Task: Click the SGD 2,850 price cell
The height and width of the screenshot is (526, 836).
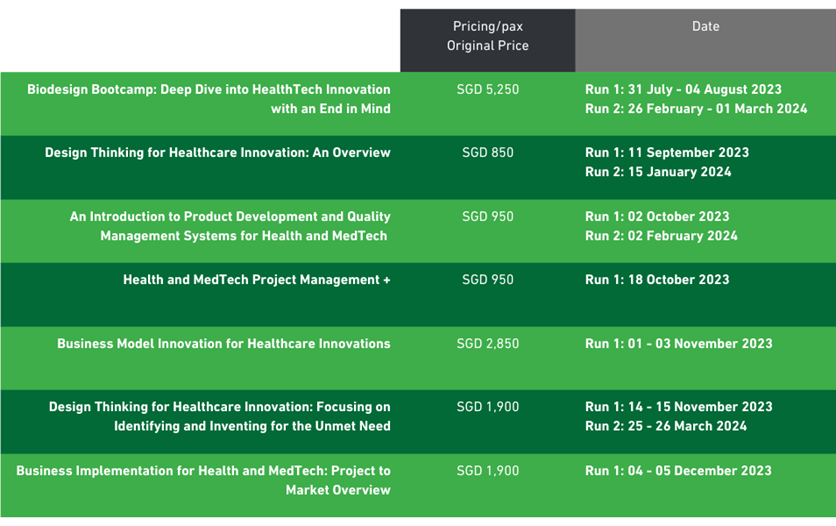Action: [x=487, y=344]
